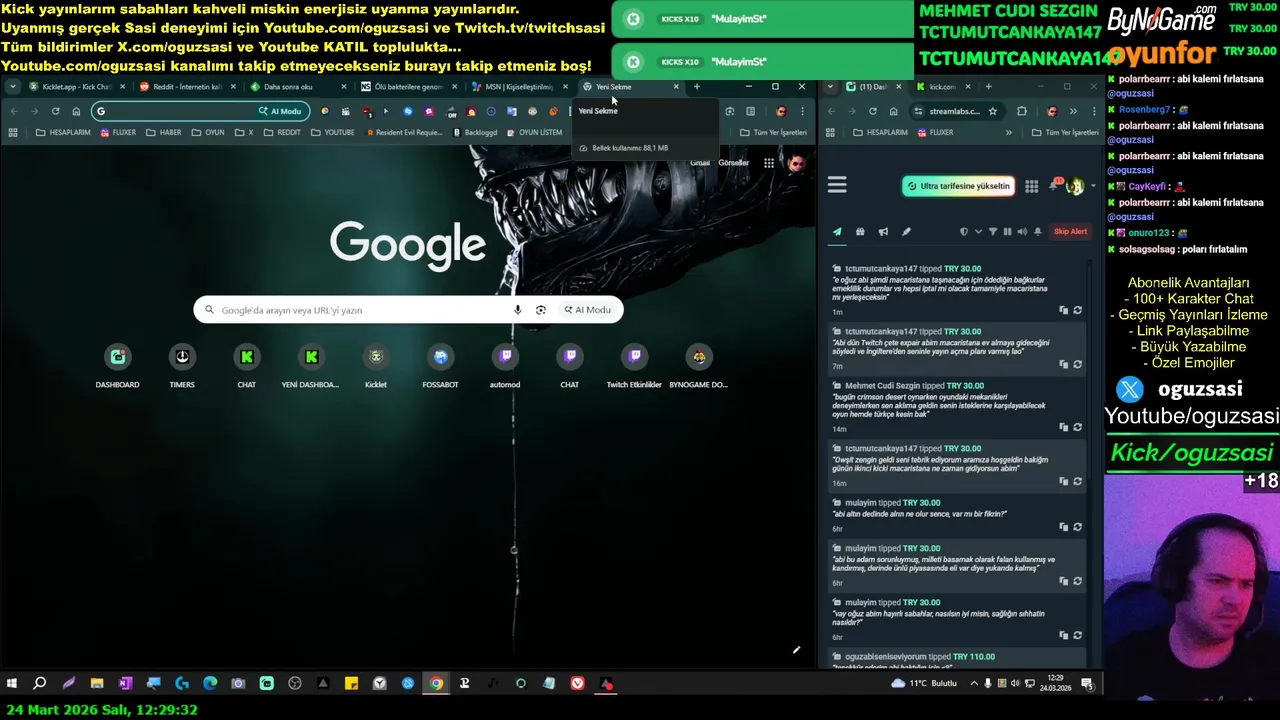Customize Chrome with pencil icon
This screenshot has height=720, width=1280.
[796, 650]
